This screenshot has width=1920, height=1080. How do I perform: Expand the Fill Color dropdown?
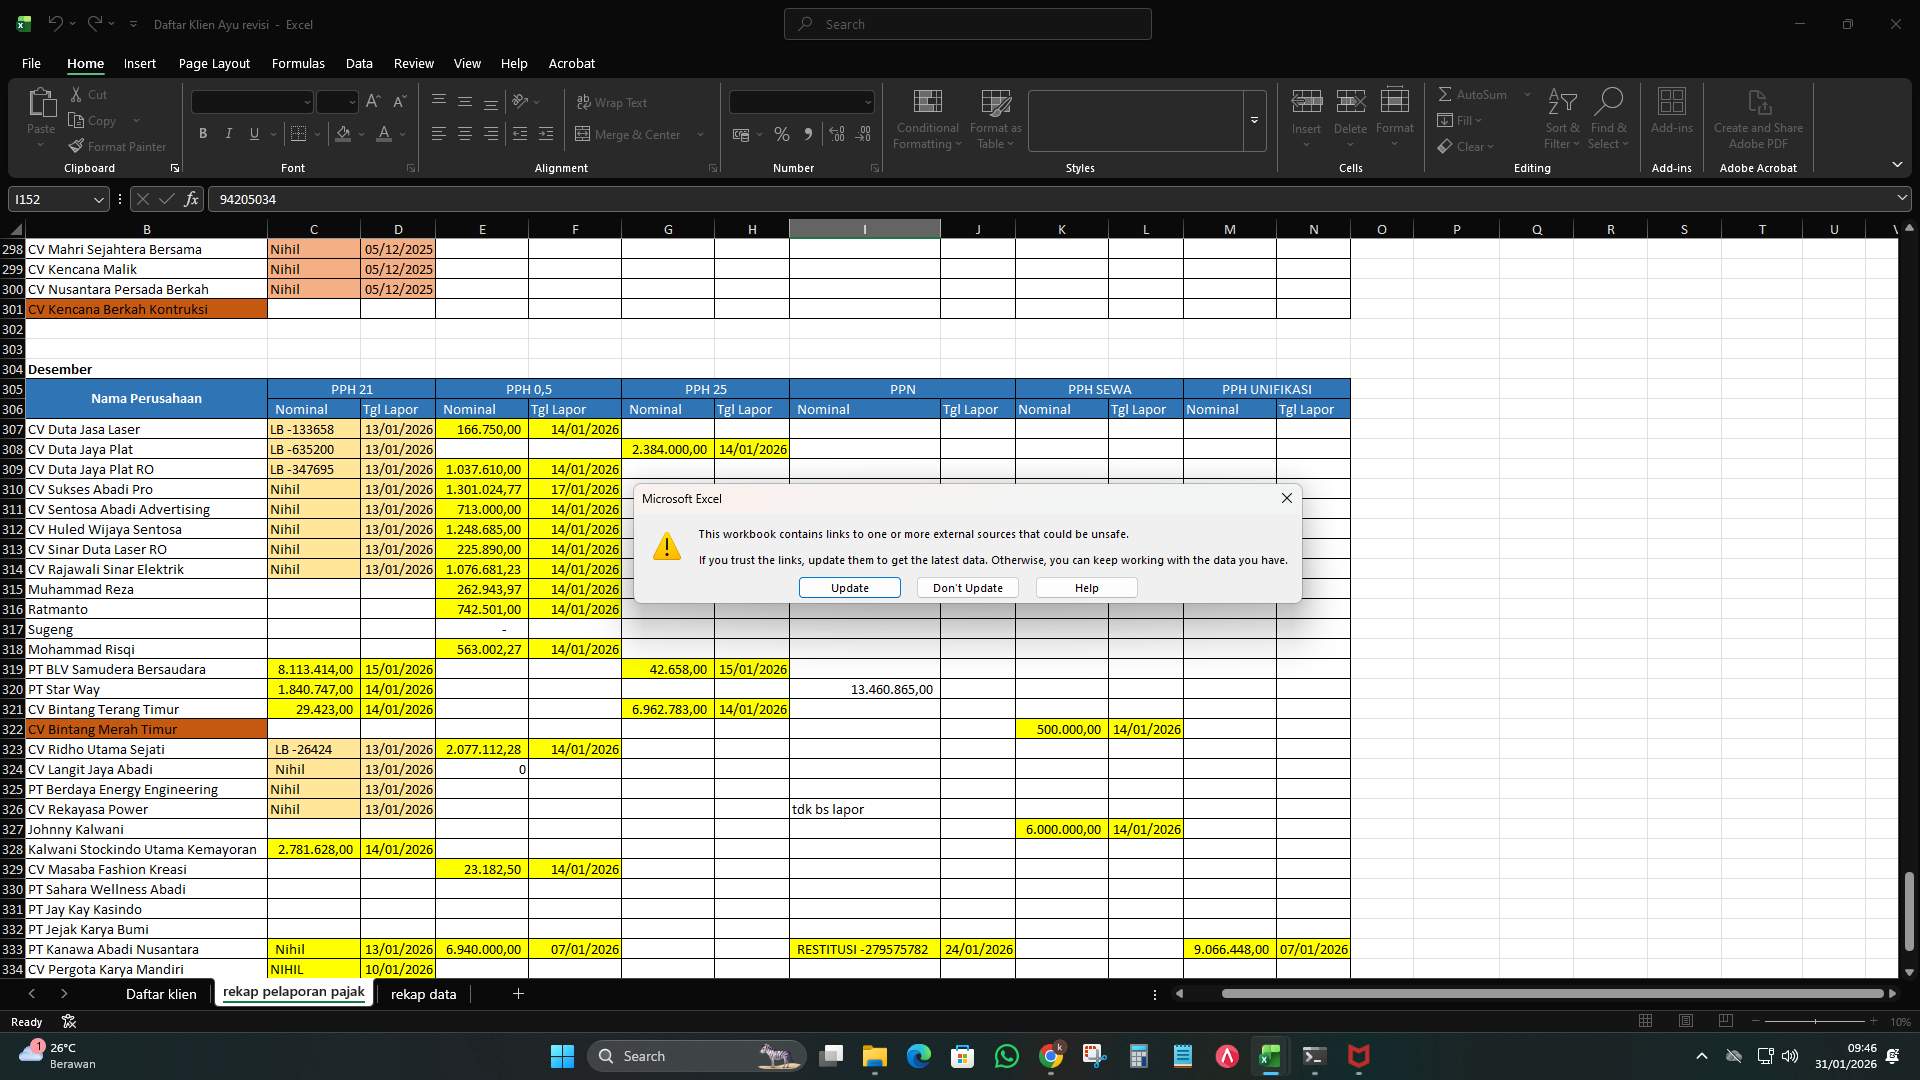coord(362,134)
